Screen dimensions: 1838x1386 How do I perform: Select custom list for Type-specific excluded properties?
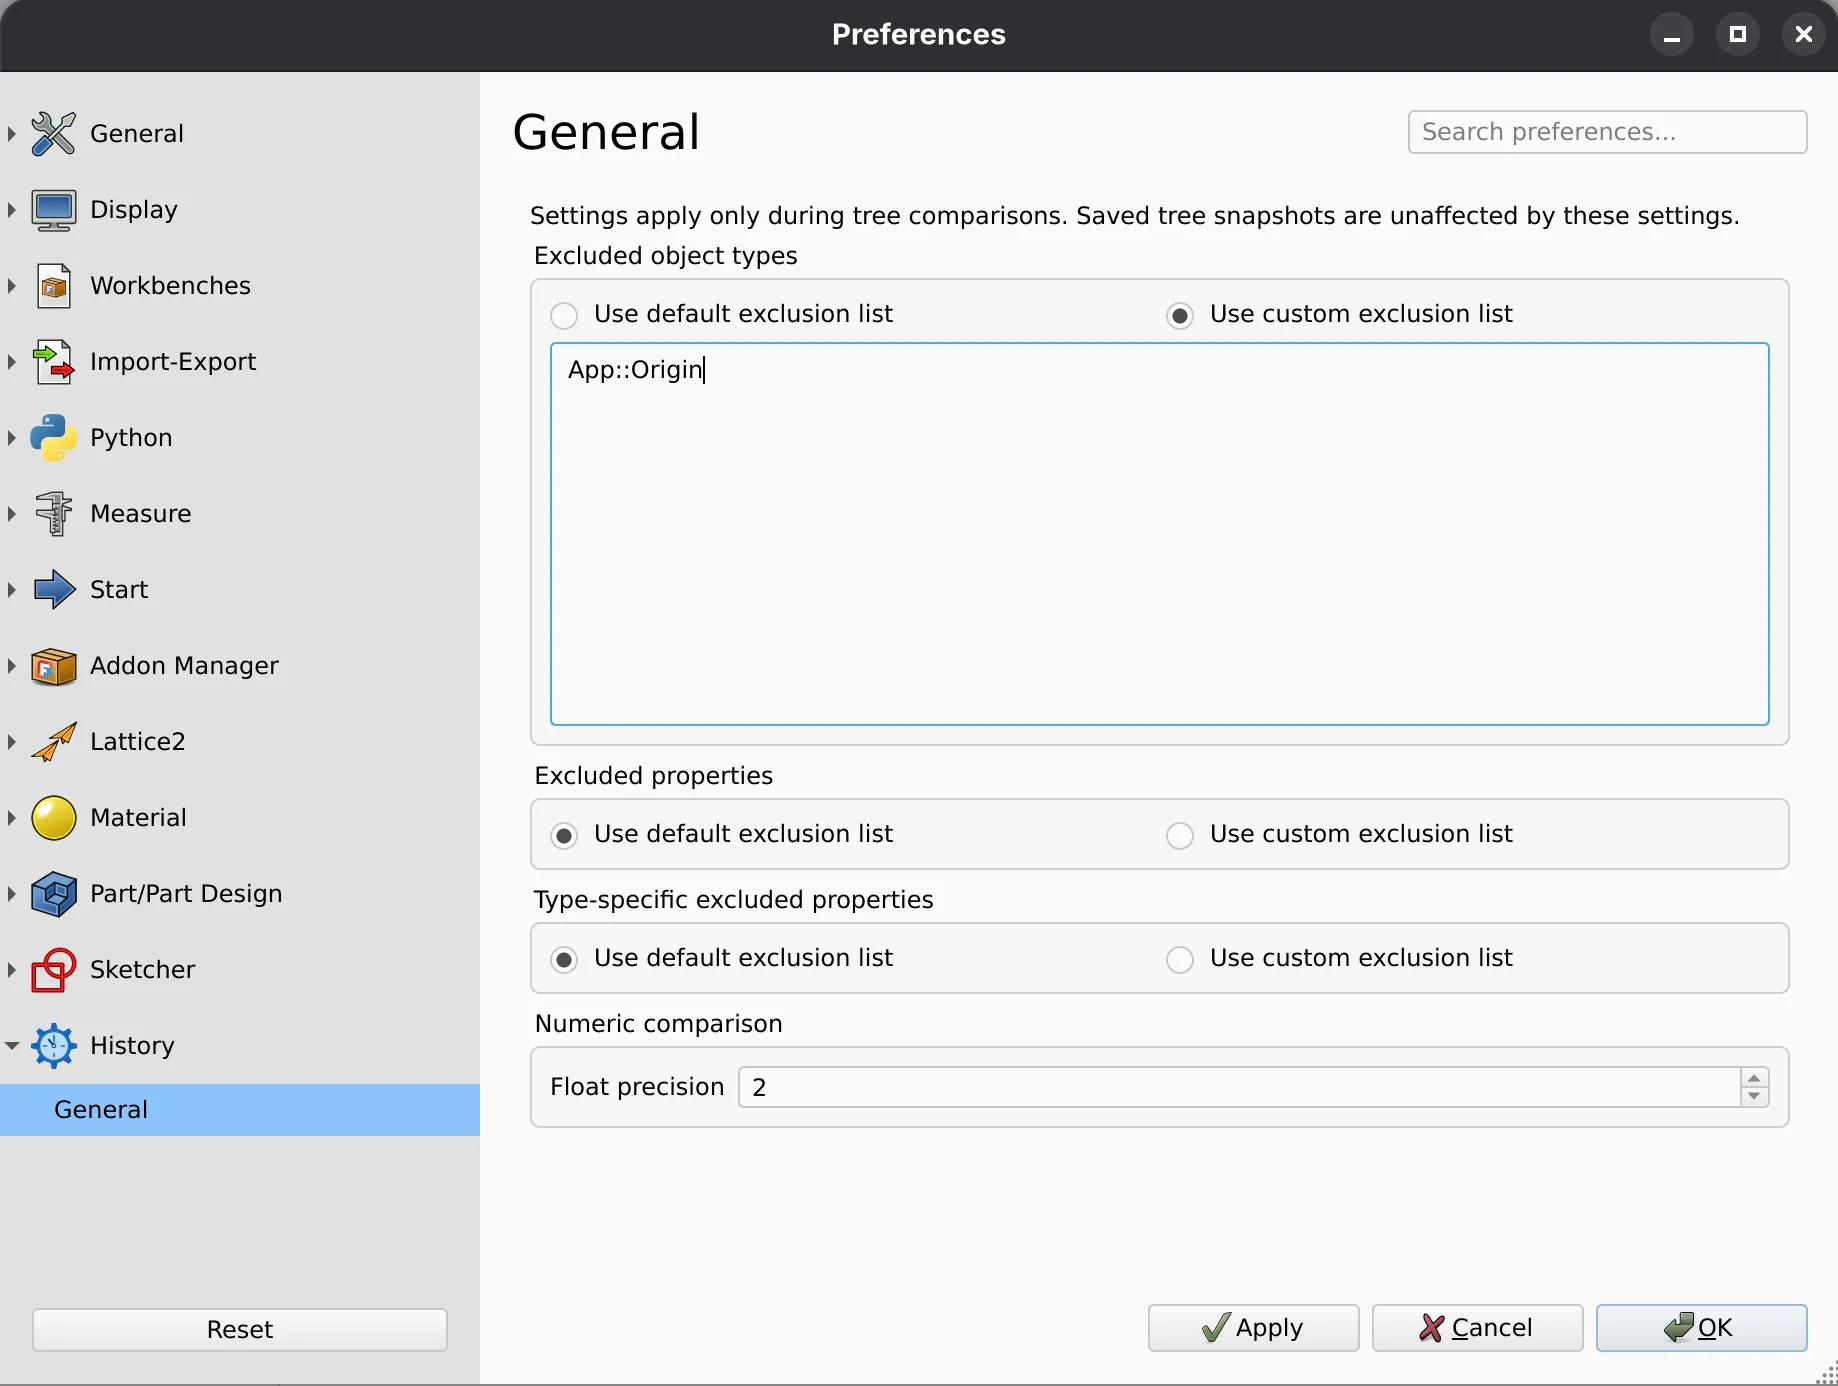tap(1180, 960)
